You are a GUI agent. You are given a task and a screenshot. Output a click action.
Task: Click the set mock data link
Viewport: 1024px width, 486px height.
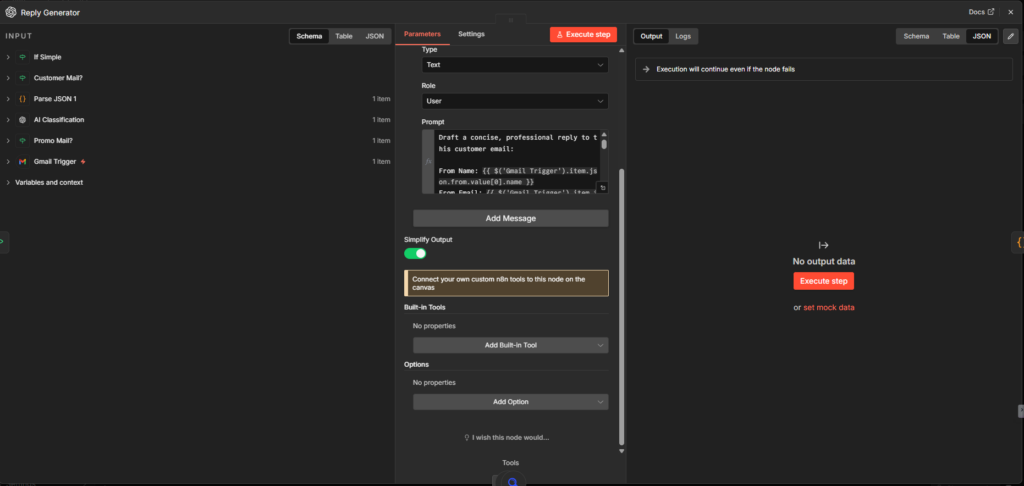tap(829, 307)
